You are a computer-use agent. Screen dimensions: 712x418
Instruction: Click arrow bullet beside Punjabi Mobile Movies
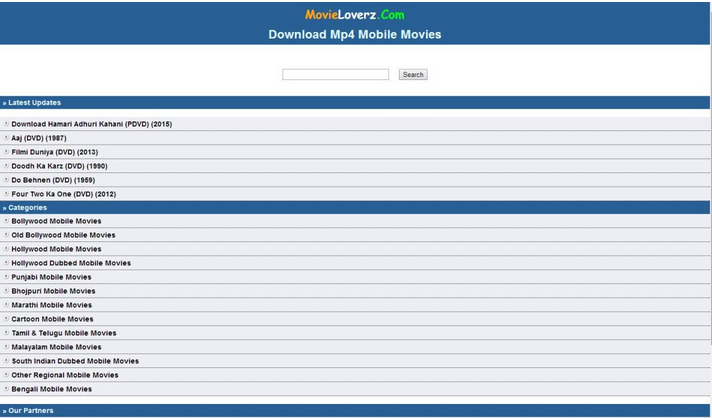(x=6, y=277)
